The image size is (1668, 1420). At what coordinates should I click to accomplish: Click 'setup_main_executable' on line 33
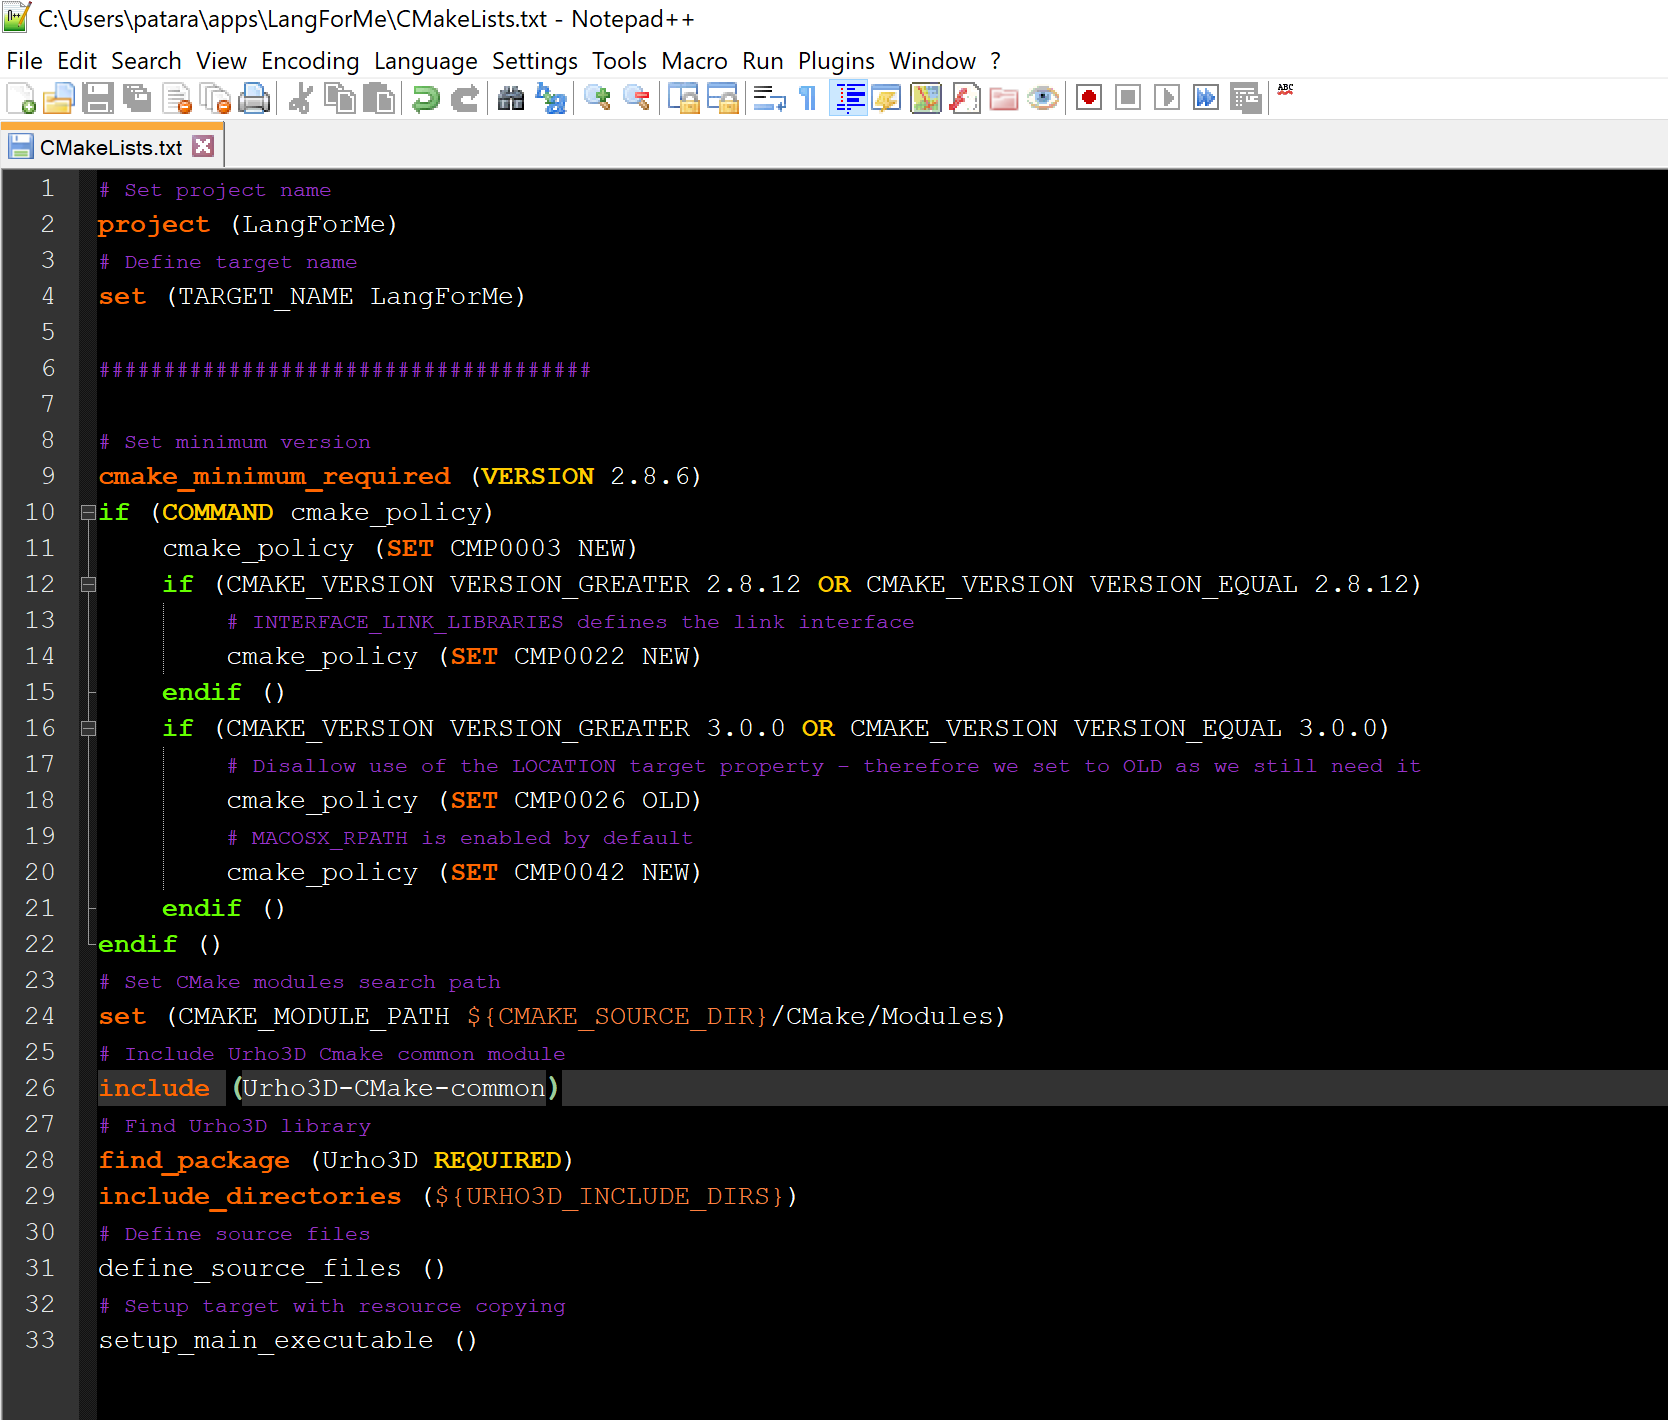[266, 1341]
